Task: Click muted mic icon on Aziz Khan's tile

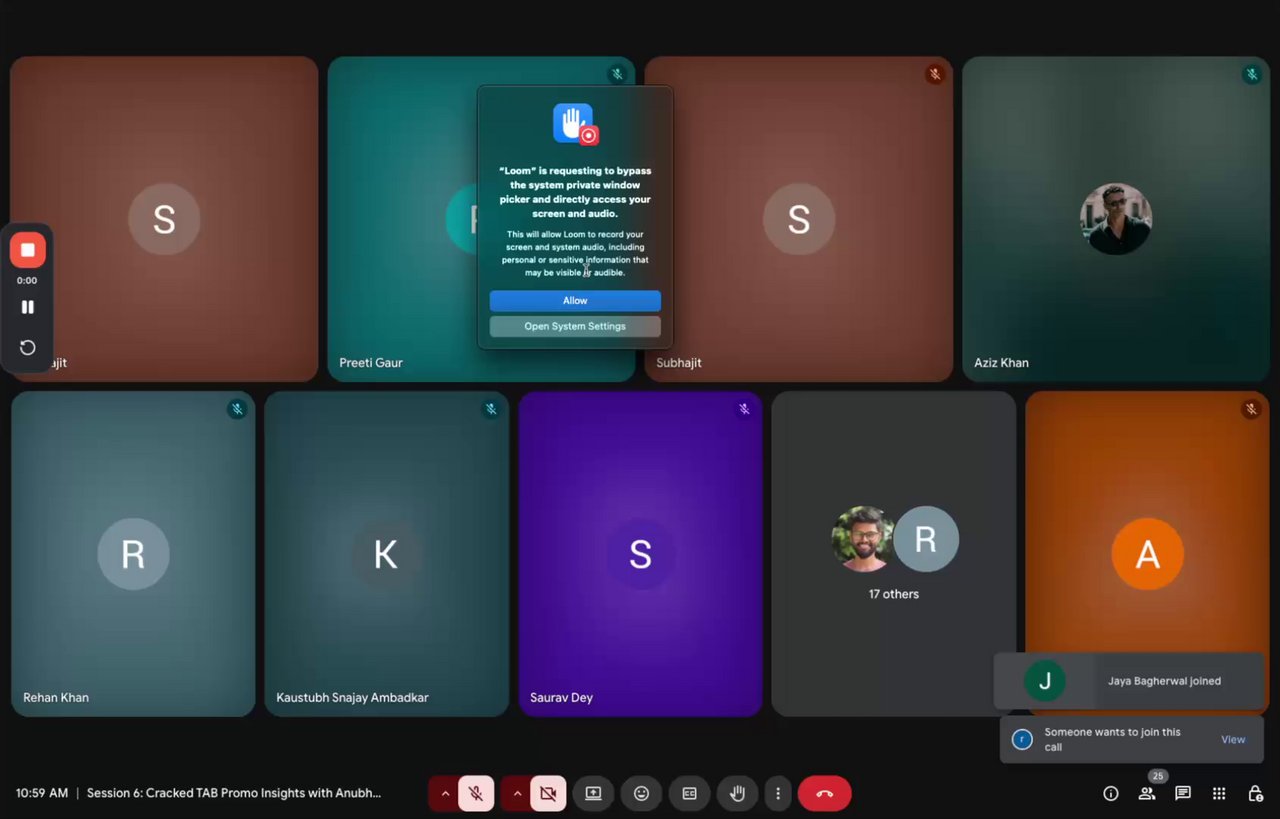Action: pyautogui.click(x=1251, y=74)
